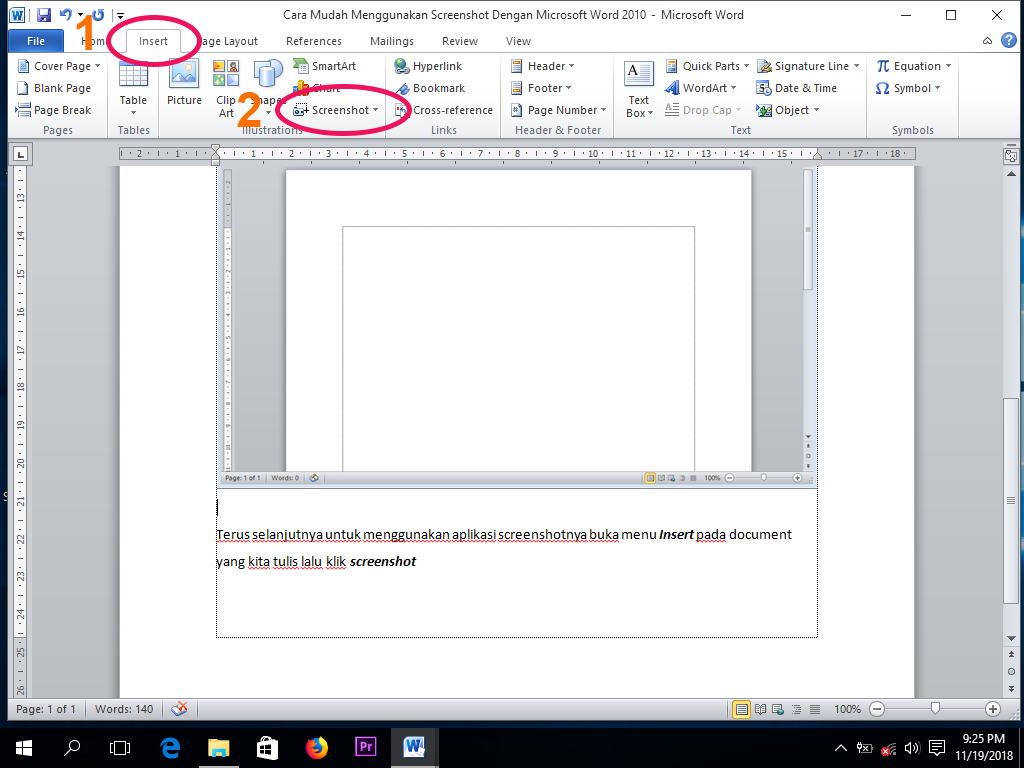Switch to the Review tab
Screen dimensions: 1024x768
point(460,41)
